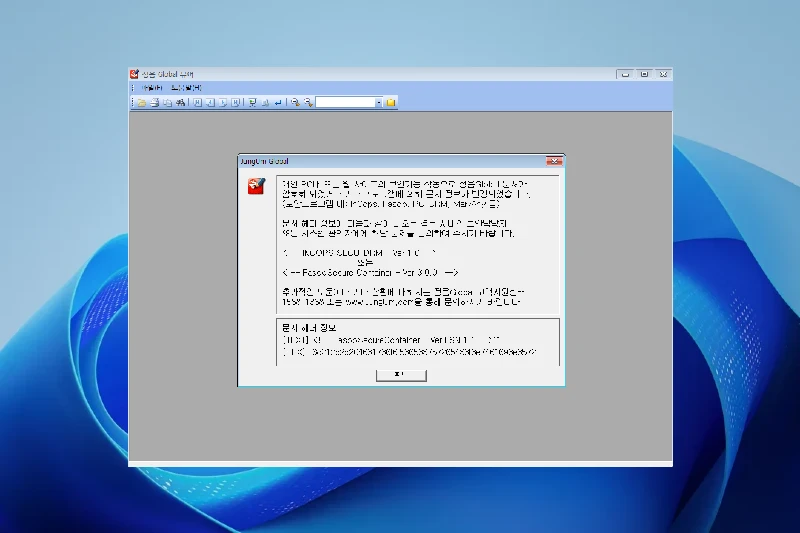
Task: Close the JungUm Global dialog
Action: [x=554, y=161]
